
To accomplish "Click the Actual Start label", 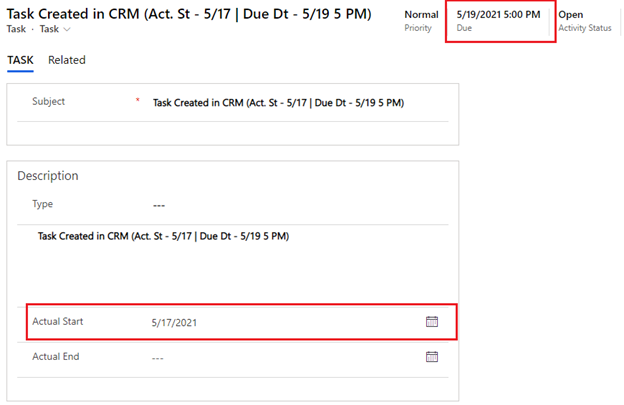I will click(x=58, y=321).
